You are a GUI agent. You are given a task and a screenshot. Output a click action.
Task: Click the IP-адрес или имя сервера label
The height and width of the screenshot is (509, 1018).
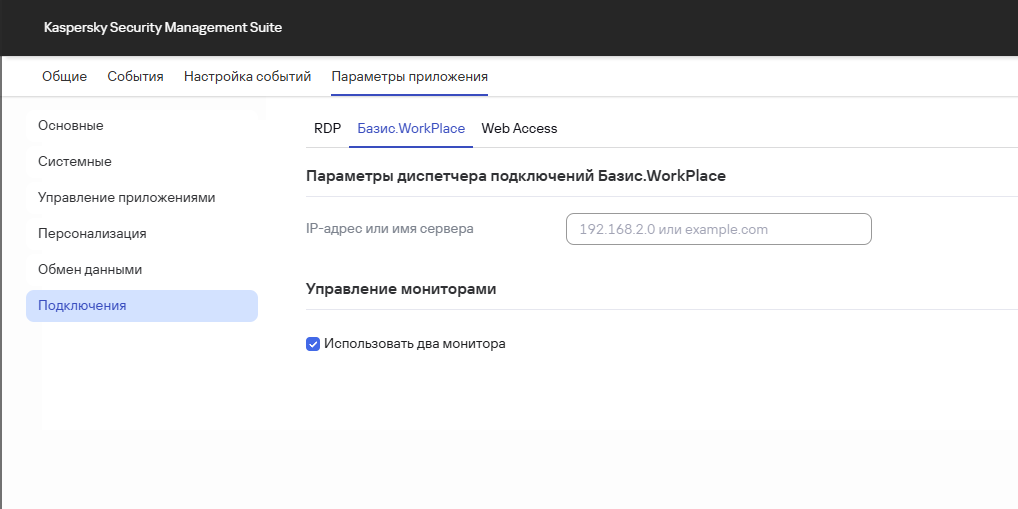pos(389,229)
